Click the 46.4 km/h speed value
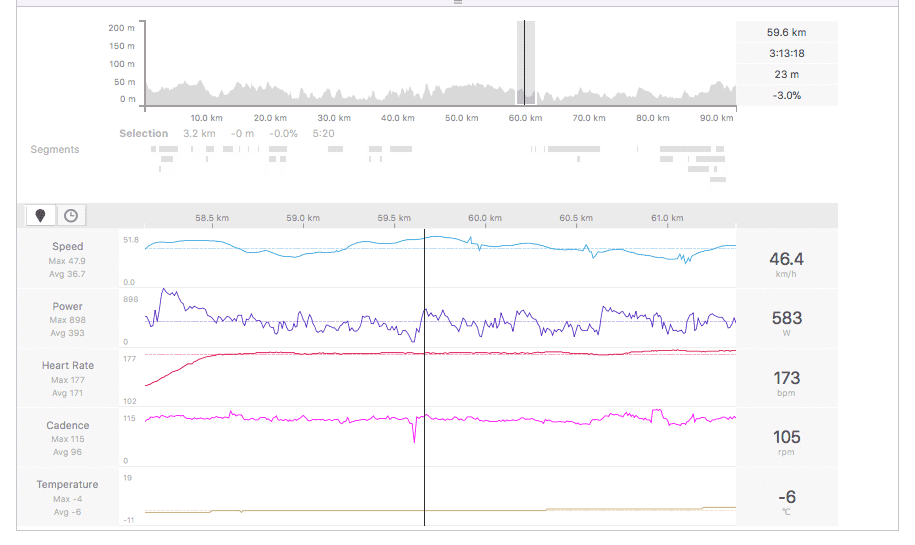This screenshot has width=915, height=545. pyautogui.click(x=786, y=260)
